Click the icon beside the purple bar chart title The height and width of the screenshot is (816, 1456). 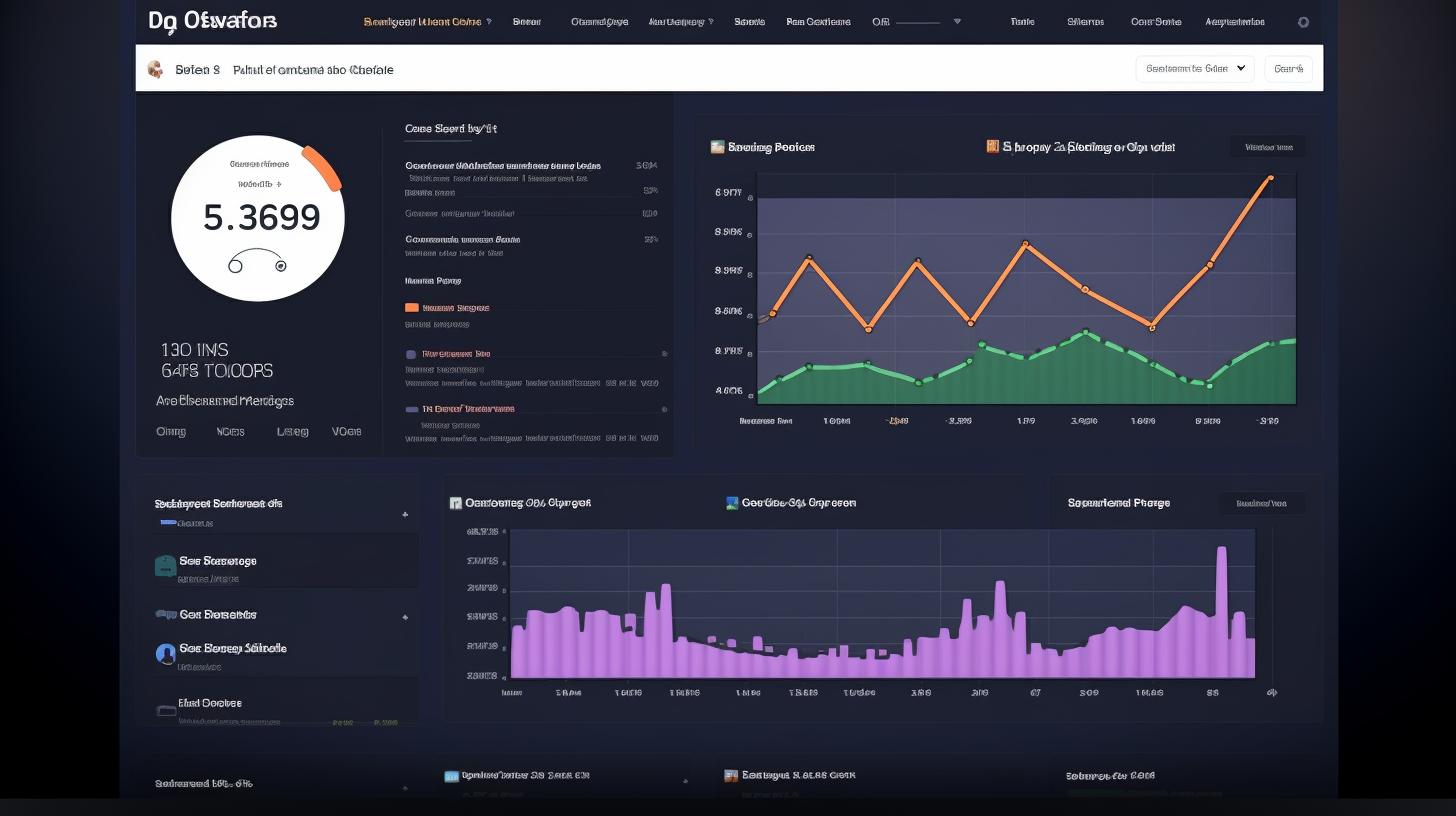455,503
